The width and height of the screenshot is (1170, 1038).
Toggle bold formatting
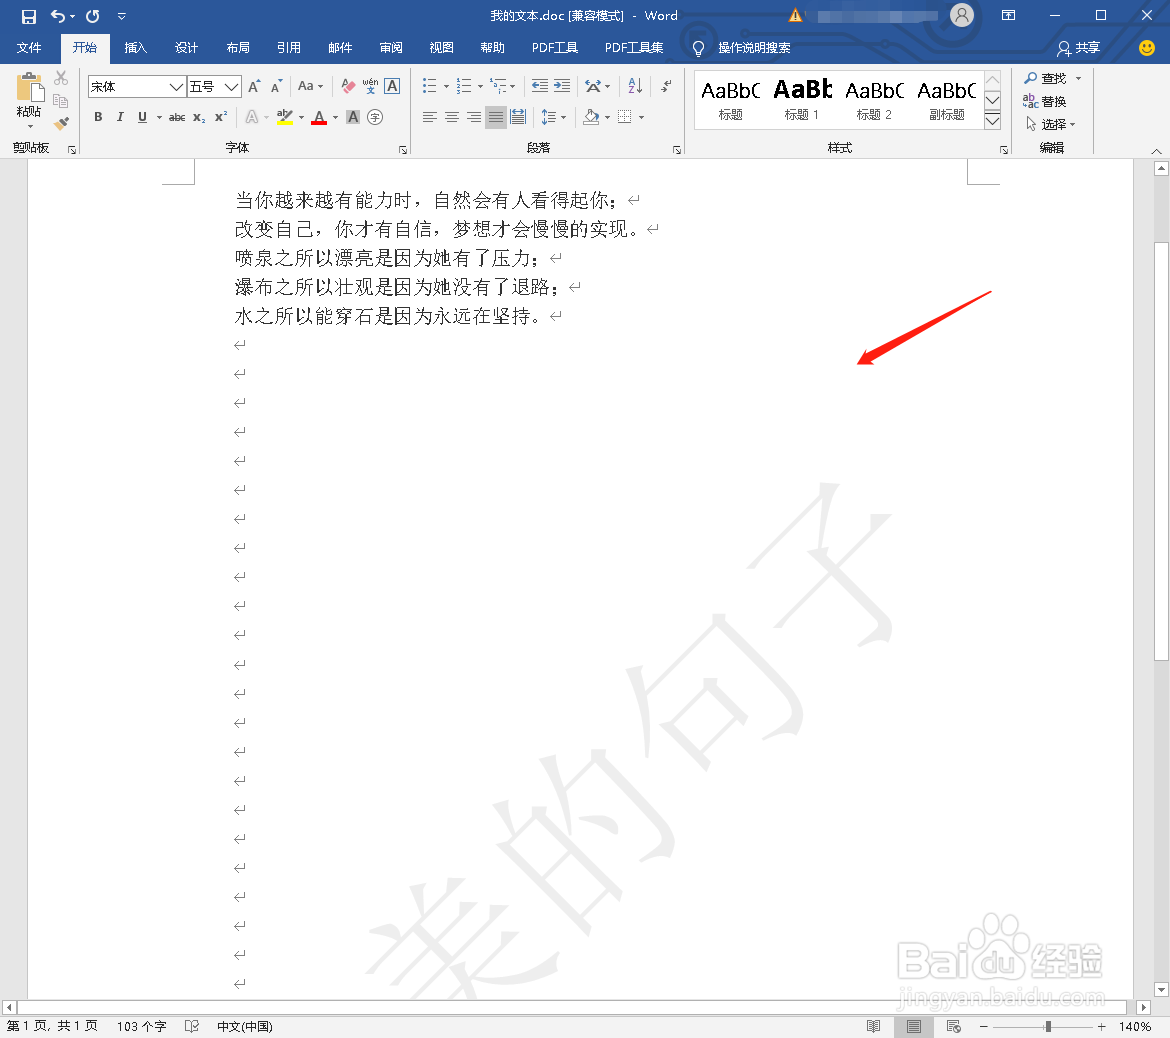97,117
